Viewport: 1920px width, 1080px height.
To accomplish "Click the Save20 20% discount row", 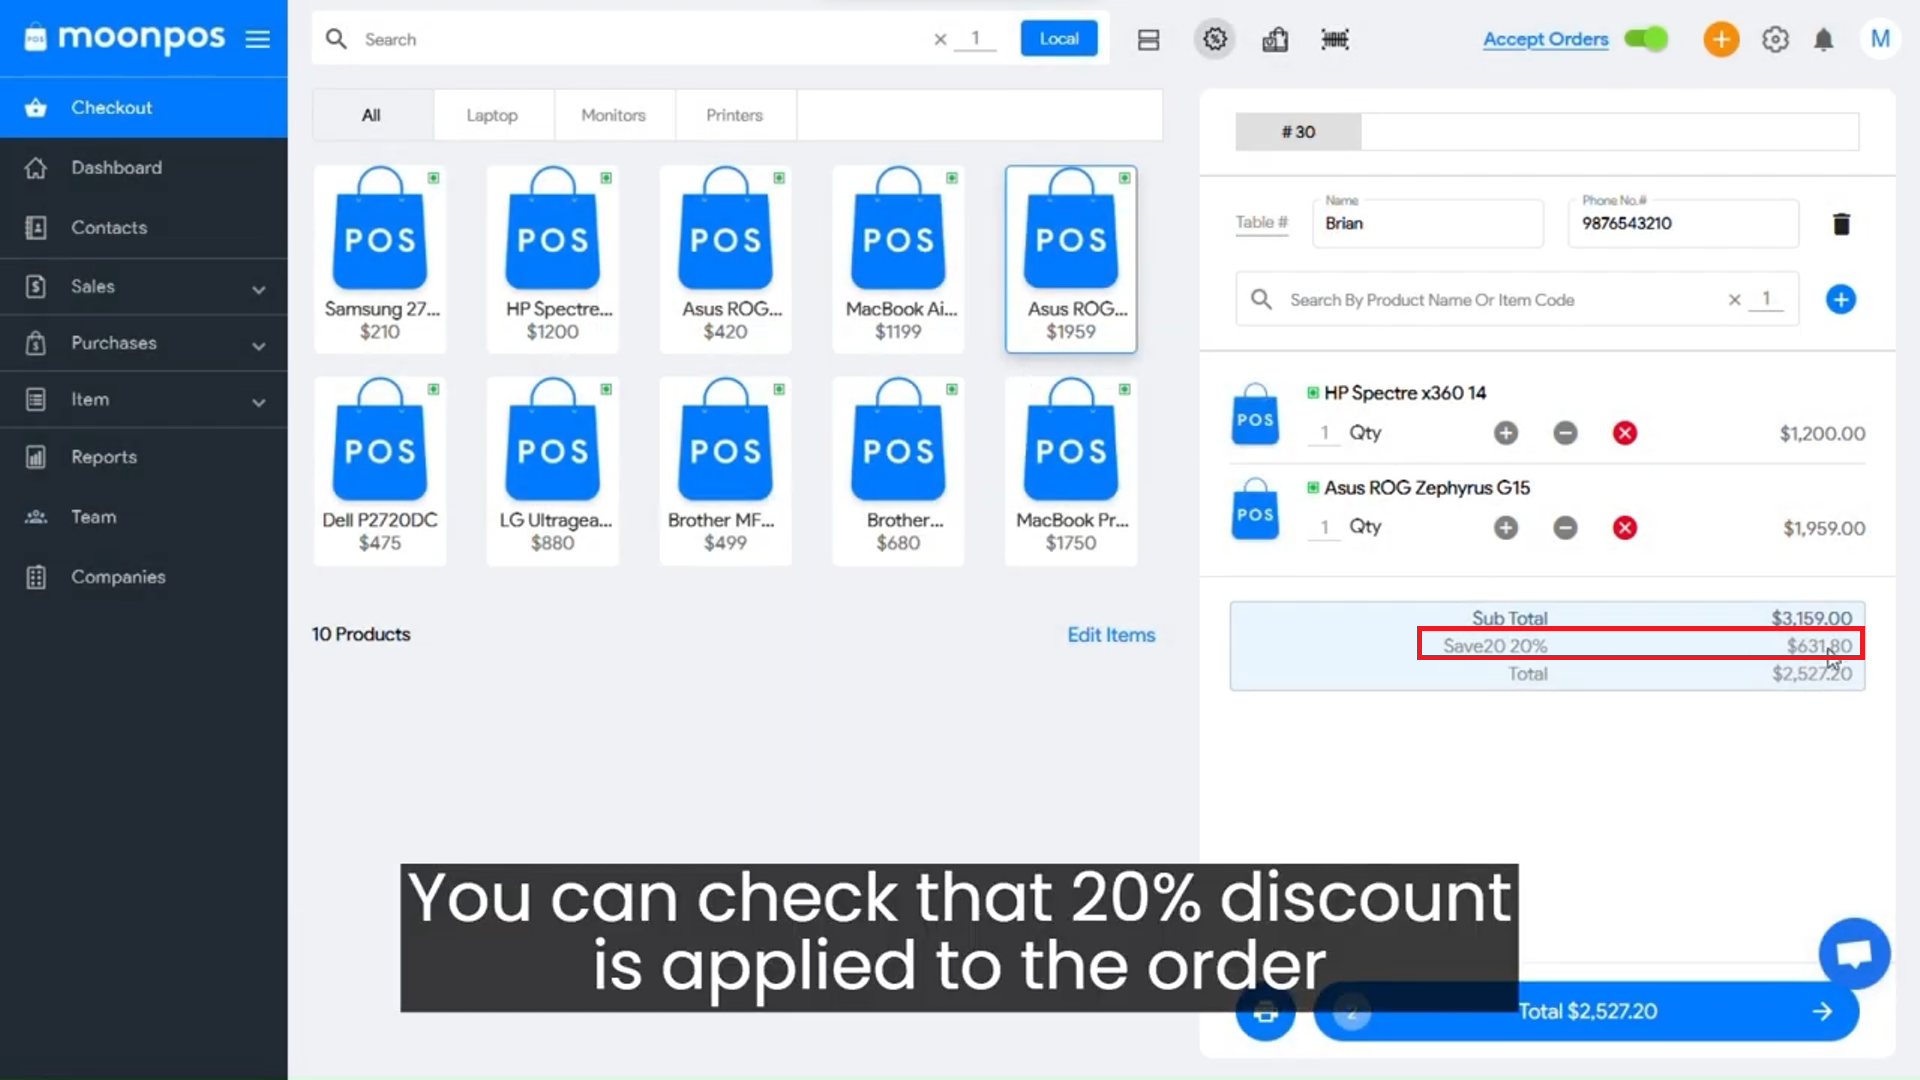I will (x=1641, y=645).
